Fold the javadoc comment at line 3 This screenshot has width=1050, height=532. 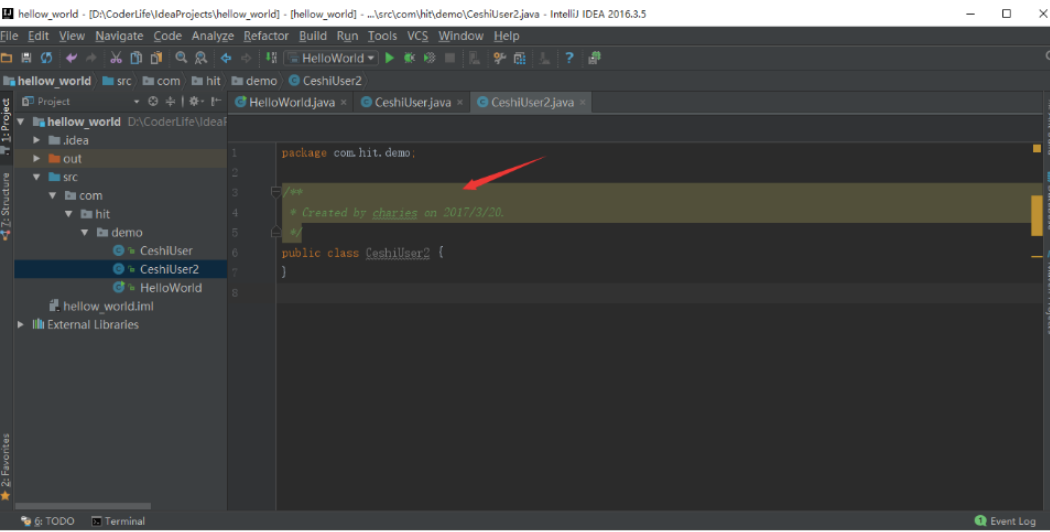point(275,193)
